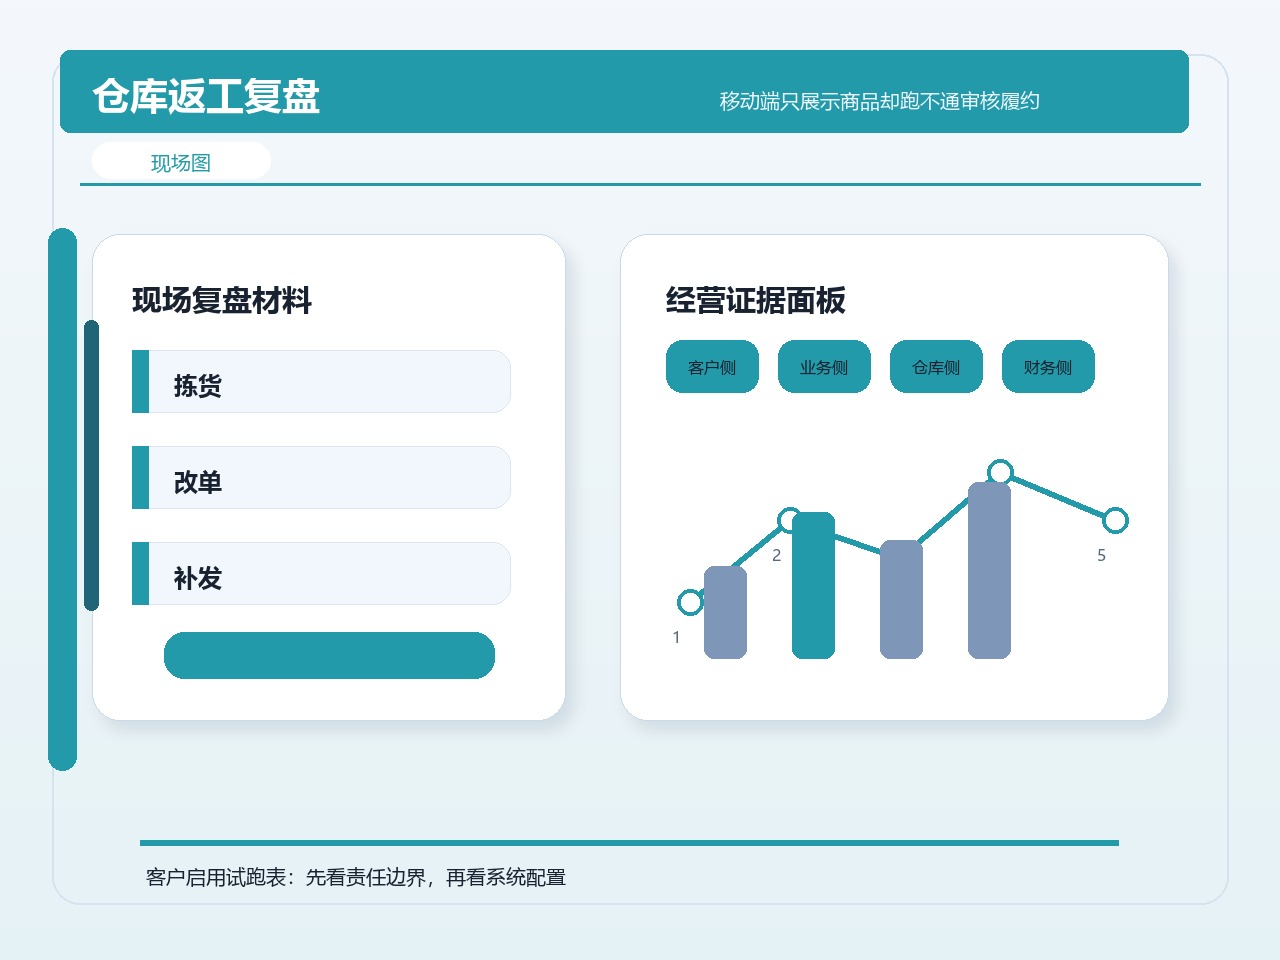Click subtitle 移动端只展示商品却跑不通审核履约
The image size is (1280, 960).
pyautogui.click(x=880, y=101)
